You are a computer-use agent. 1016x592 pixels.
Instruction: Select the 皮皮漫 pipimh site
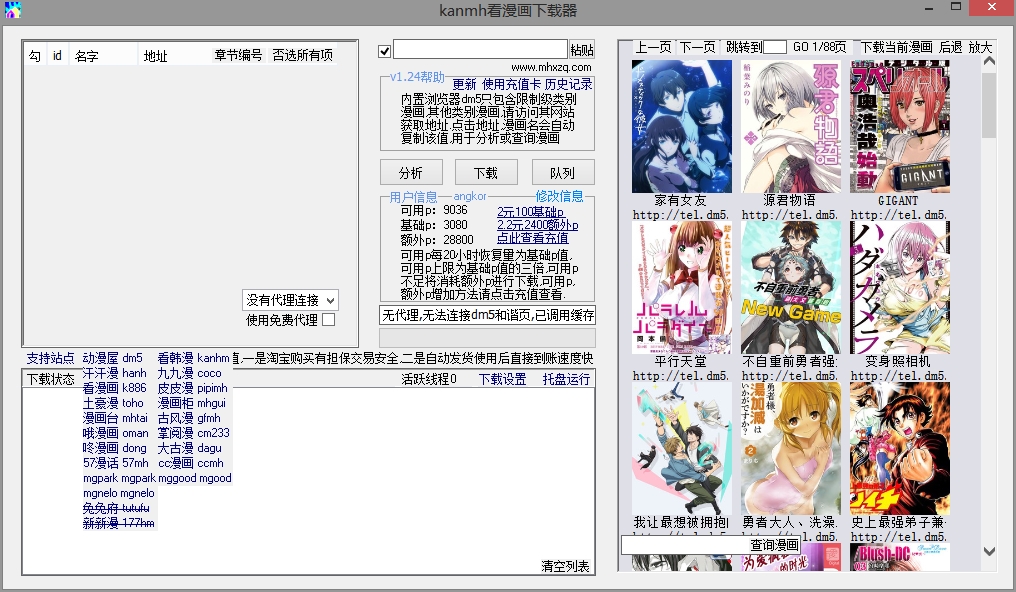tap(192, 388)
